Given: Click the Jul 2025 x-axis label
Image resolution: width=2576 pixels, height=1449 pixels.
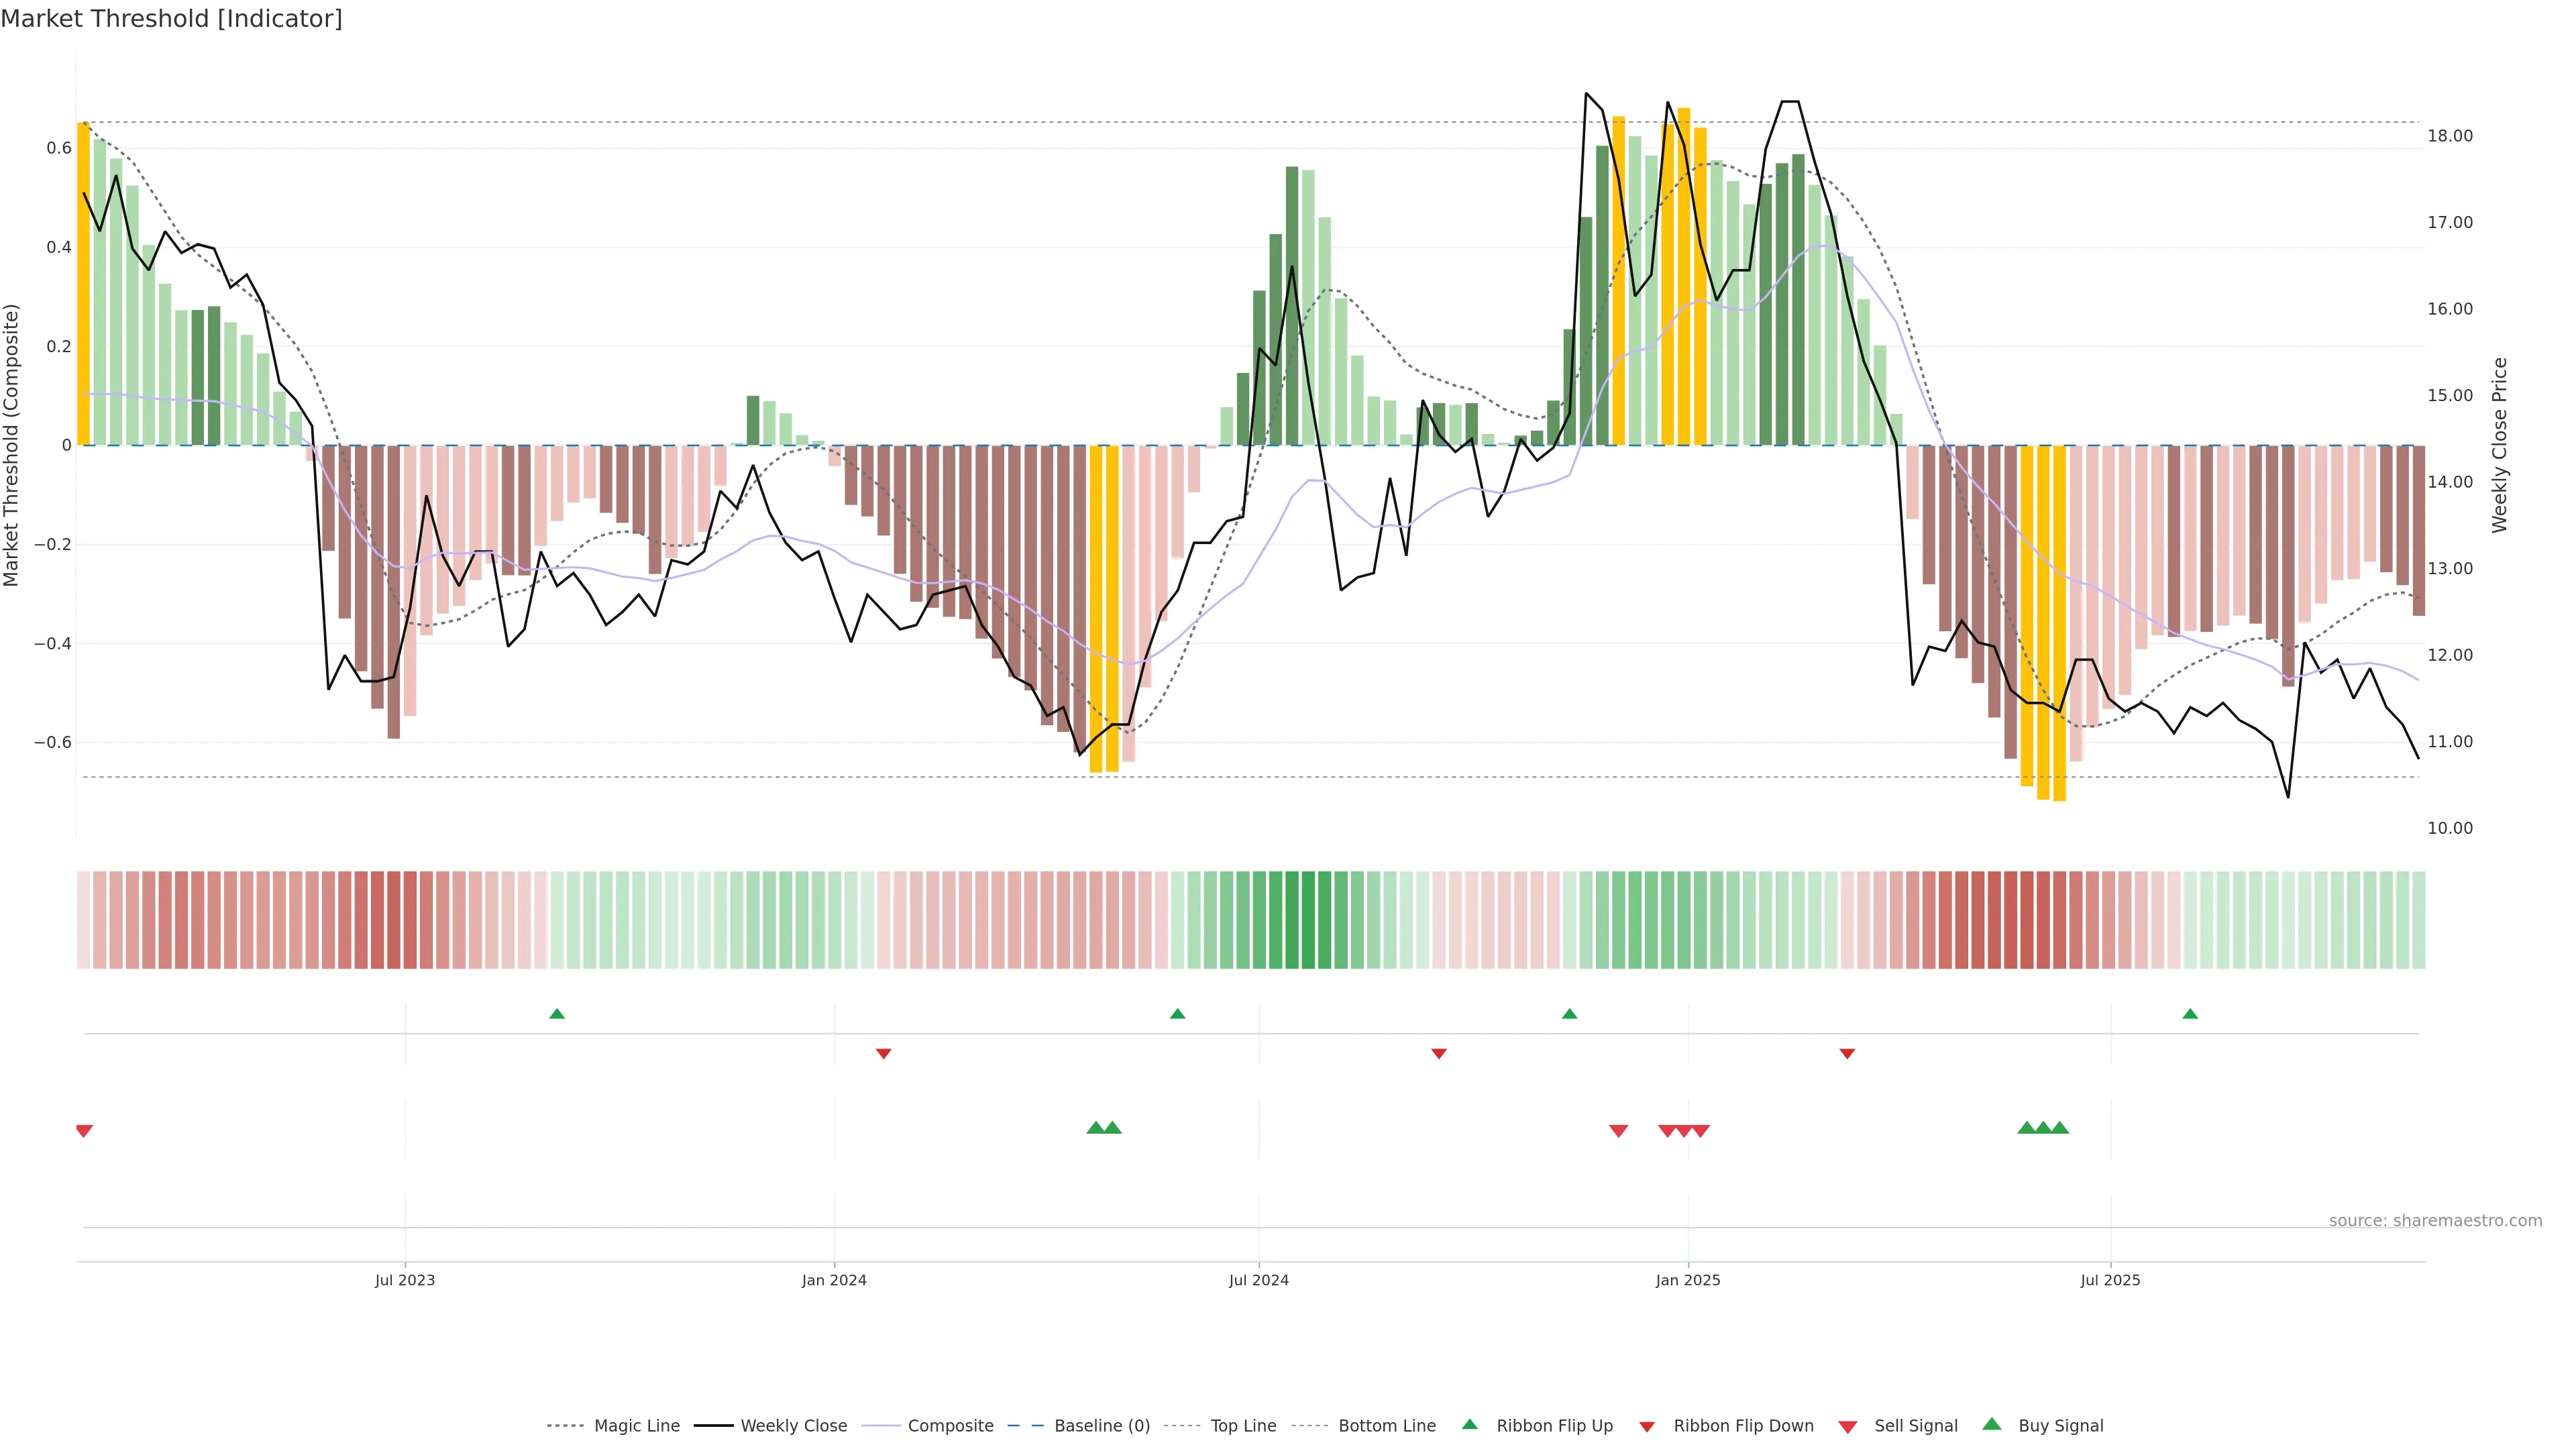Looking at the screenshot, I should 2110,1280.
